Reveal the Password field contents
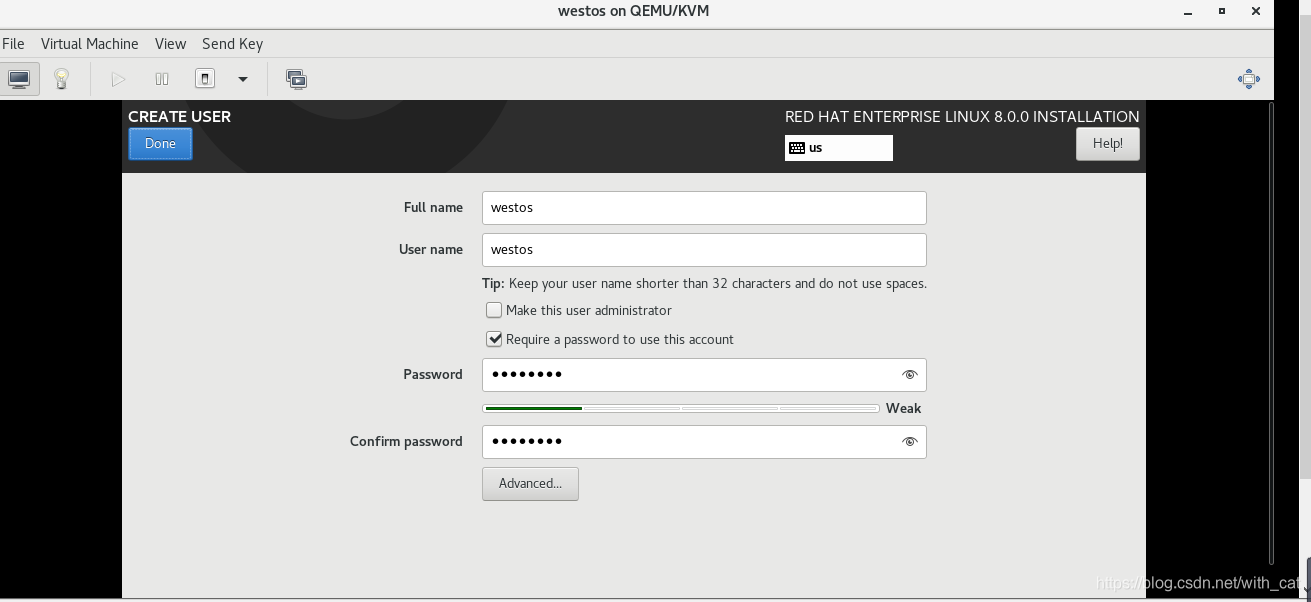1311x602 pixels. pyautogui.click(x=909, y=375)
